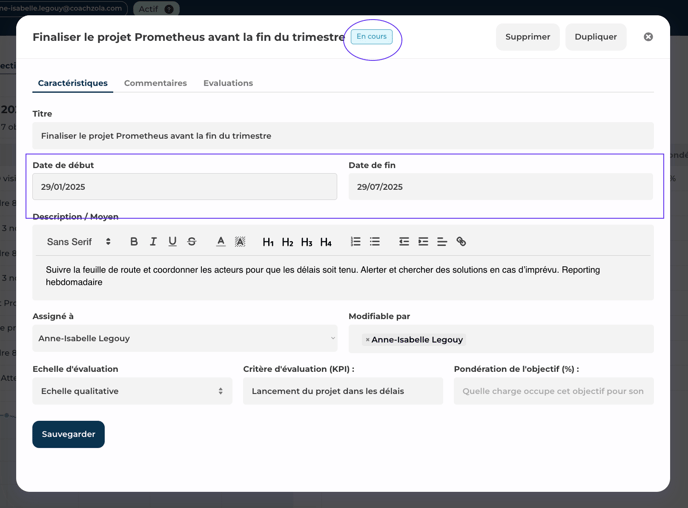The width and height of the screenshot is (688, 508).
Task: Expand the Assigné à dropdown
Action: [185, 339]
